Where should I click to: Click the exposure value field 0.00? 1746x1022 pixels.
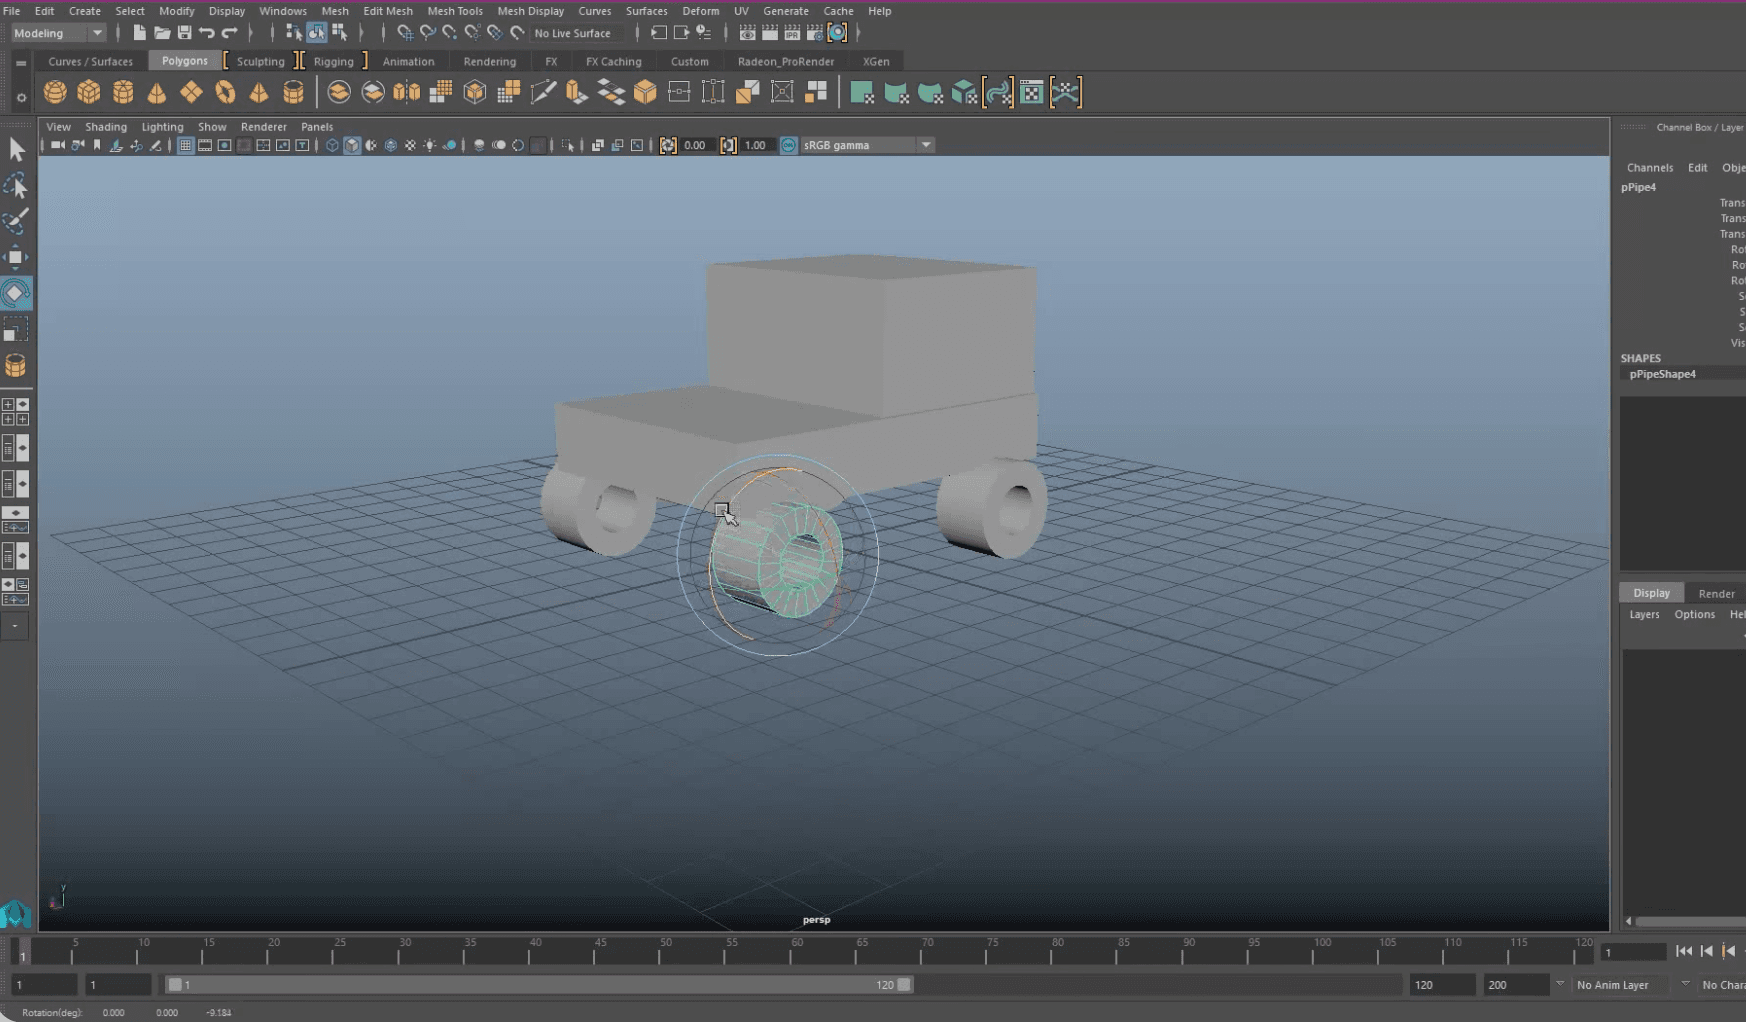[x=696, y=145]
